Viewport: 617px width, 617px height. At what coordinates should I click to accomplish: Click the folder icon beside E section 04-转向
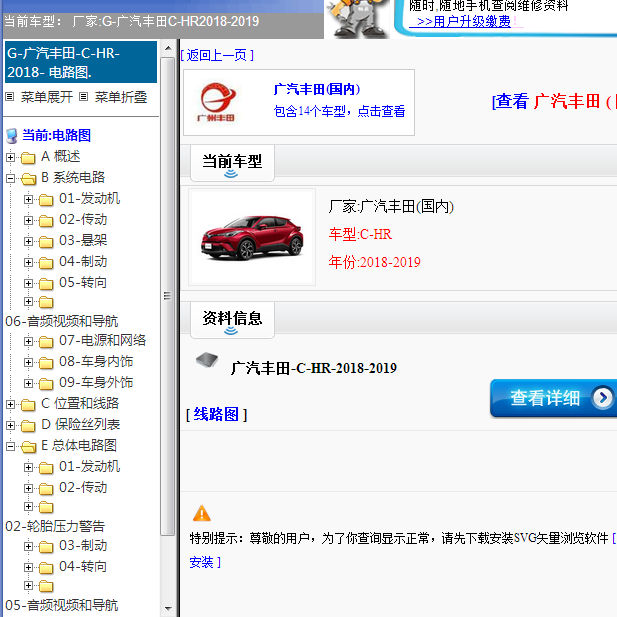[46, 567]
